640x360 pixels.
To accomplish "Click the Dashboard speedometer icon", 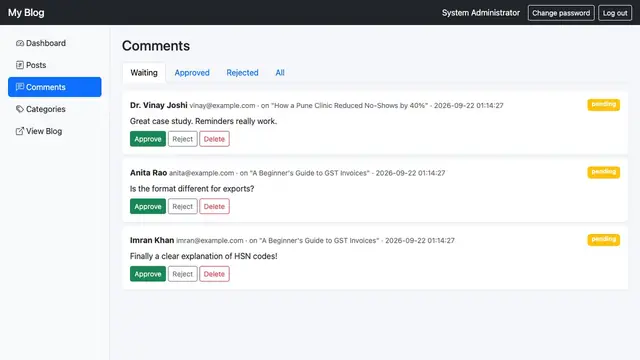I will tap(20, 43).
